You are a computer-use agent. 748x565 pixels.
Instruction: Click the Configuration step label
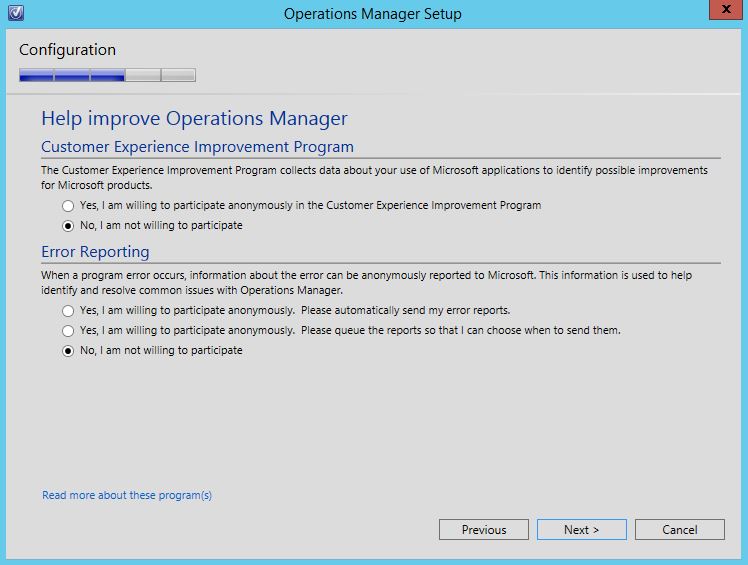click(67, 50)
